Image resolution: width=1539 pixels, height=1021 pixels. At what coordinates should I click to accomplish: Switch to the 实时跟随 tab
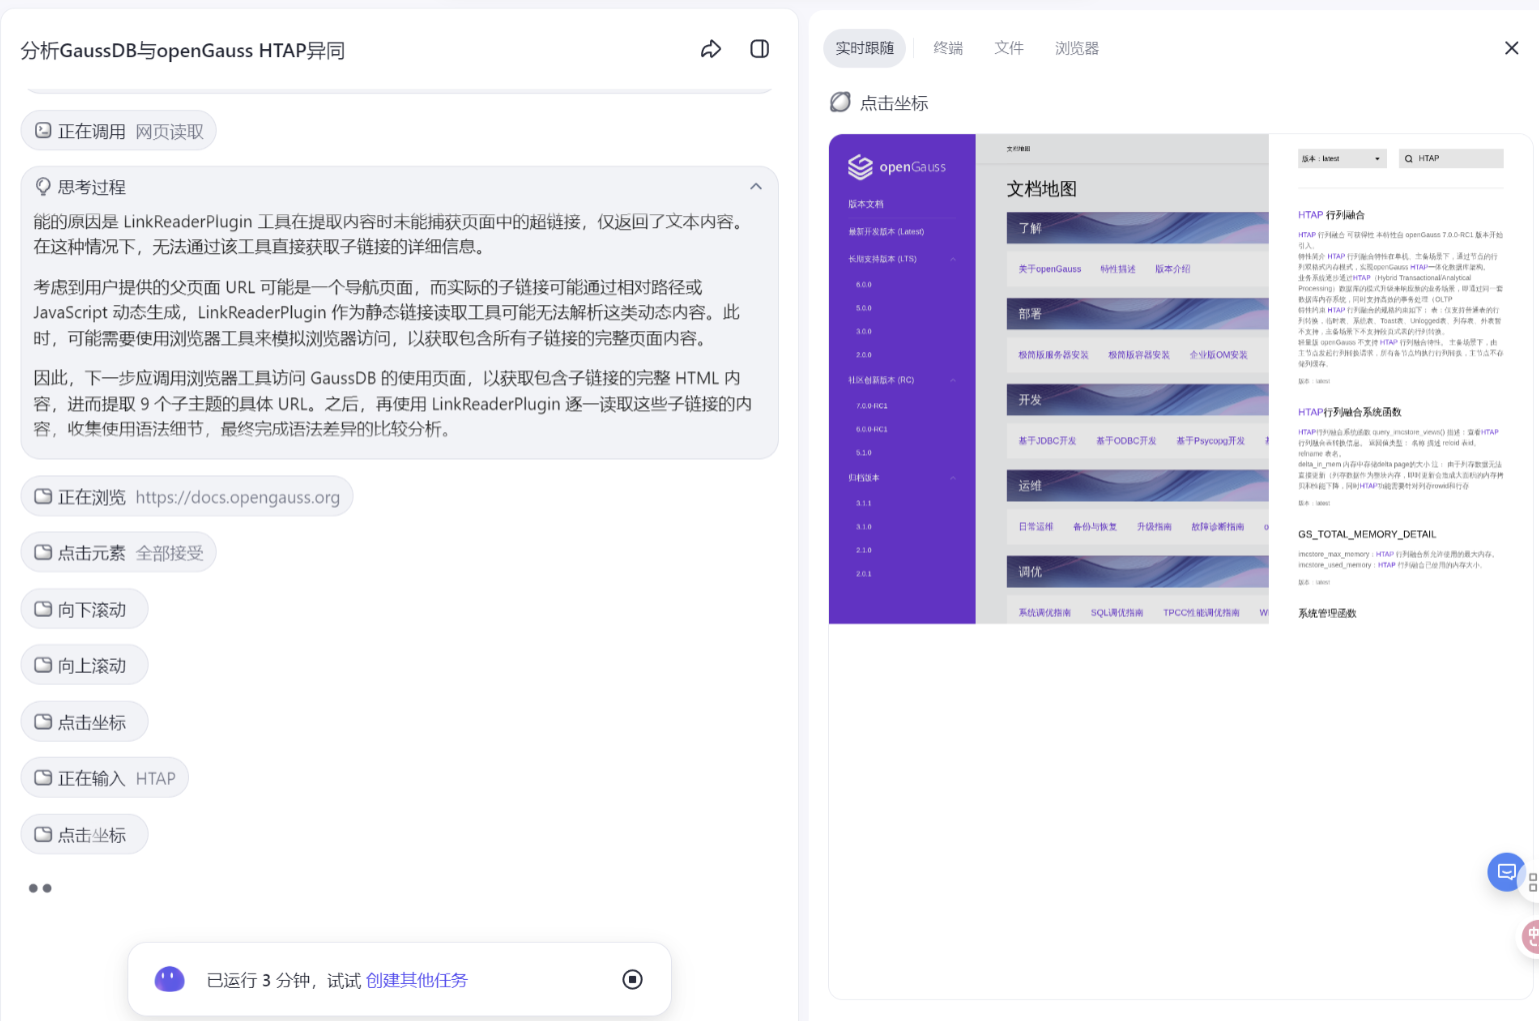click(x=865, y=48)
